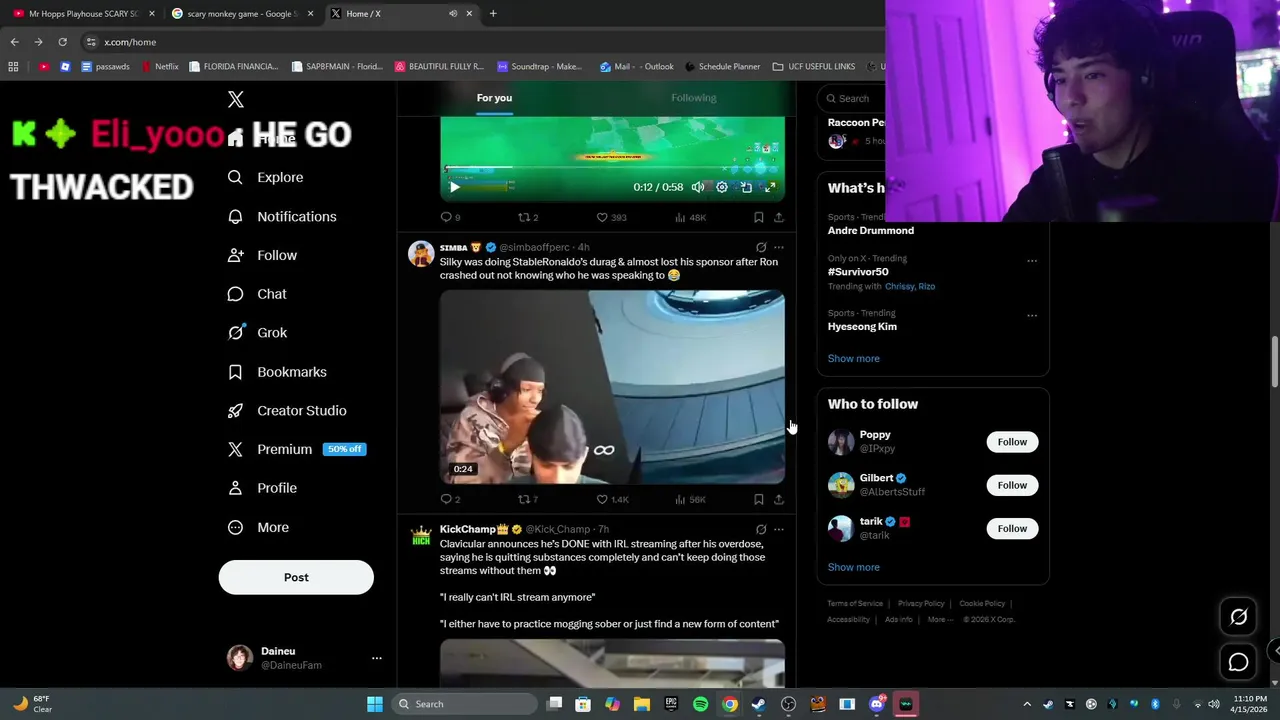Click the Post button

tap(296, 577)
